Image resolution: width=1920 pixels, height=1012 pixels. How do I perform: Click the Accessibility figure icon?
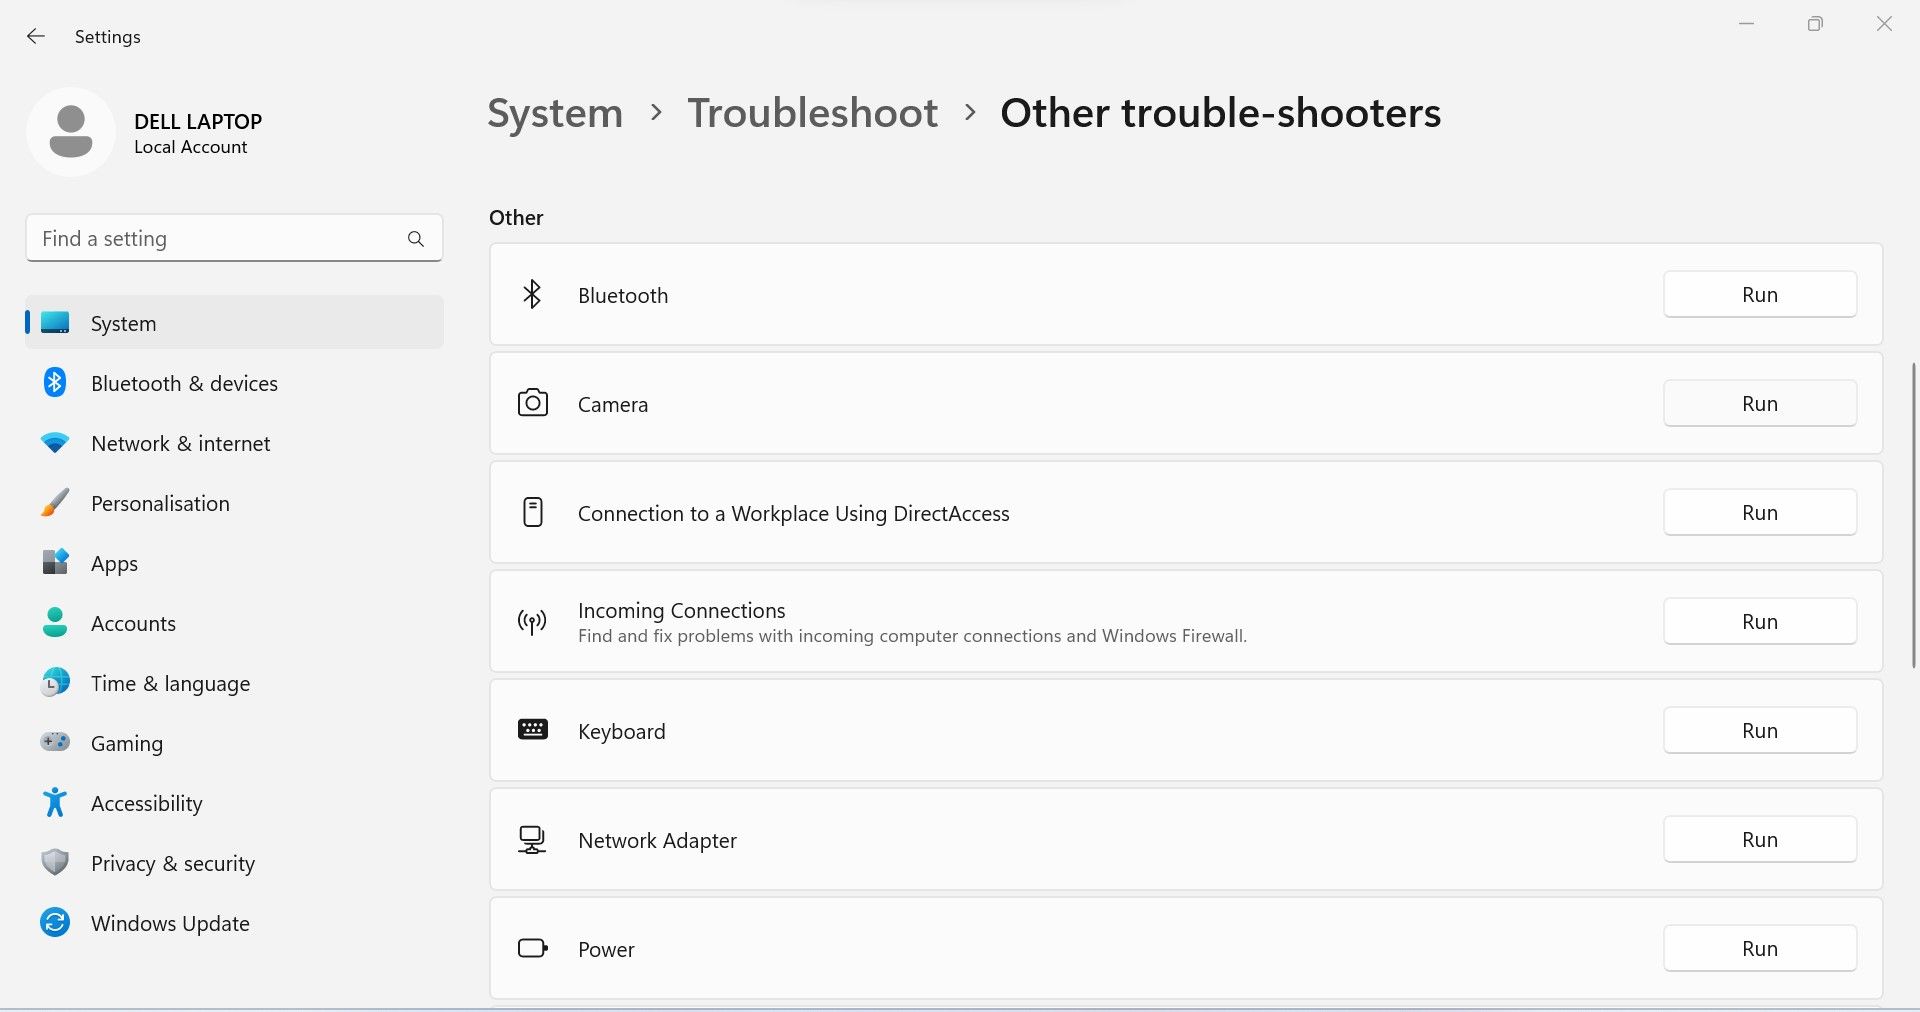point(55,803)
